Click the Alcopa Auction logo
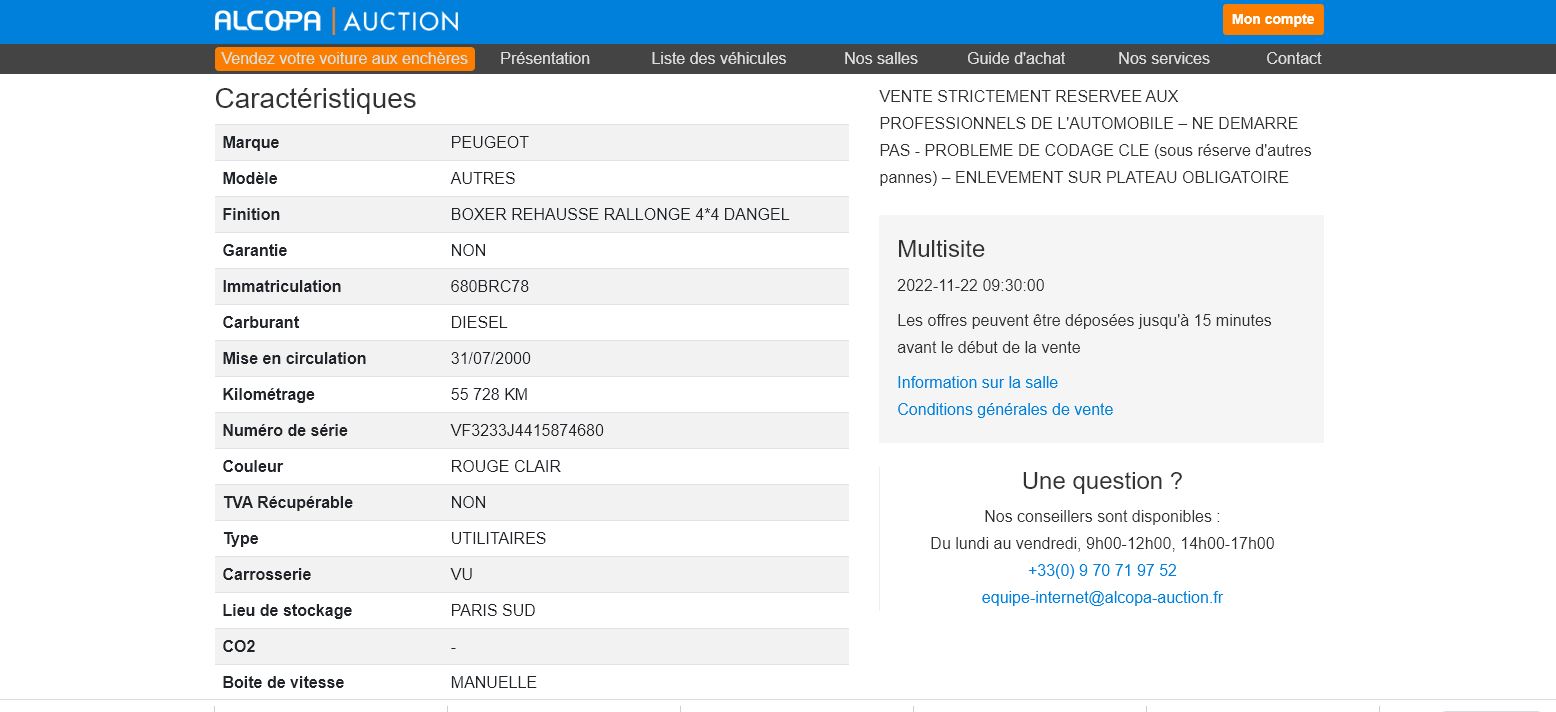Screen dimensions: 1556x712 (x=336, y=20)
